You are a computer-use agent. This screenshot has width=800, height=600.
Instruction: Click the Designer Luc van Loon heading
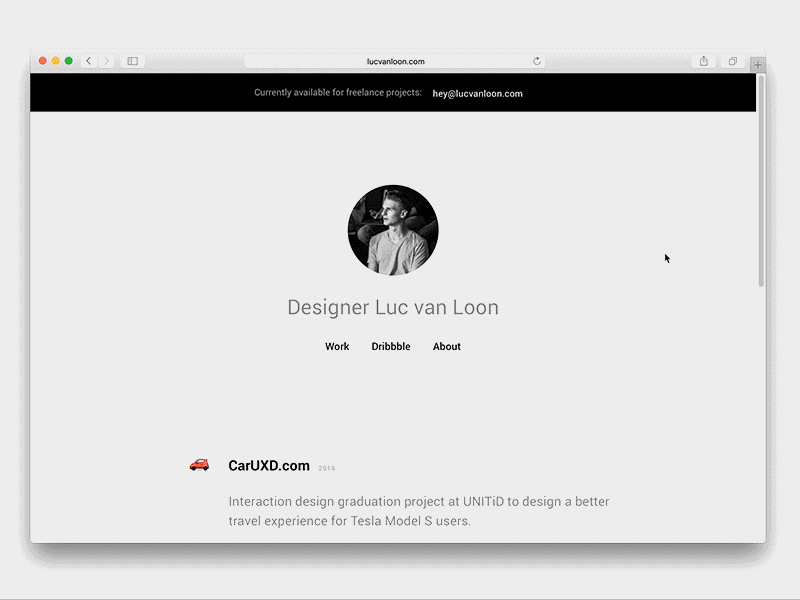pos(392,307)
